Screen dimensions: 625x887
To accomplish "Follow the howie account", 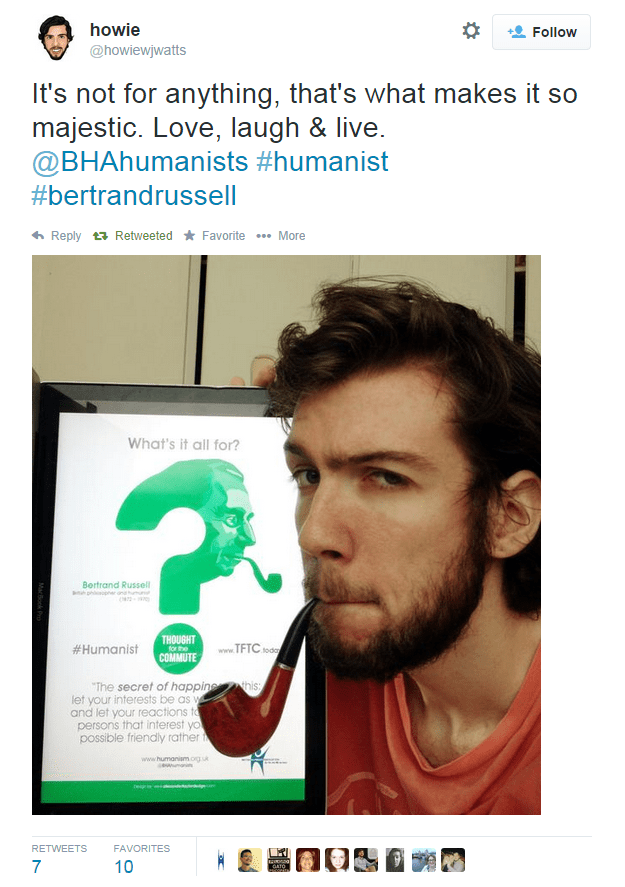I will click(x=541, y=32).
